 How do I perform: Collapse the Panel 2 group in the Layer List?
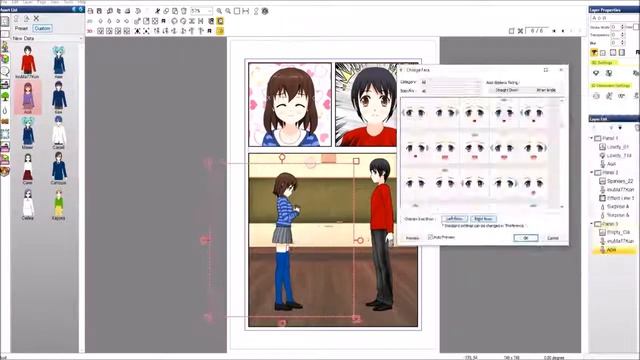click(591, 173)
